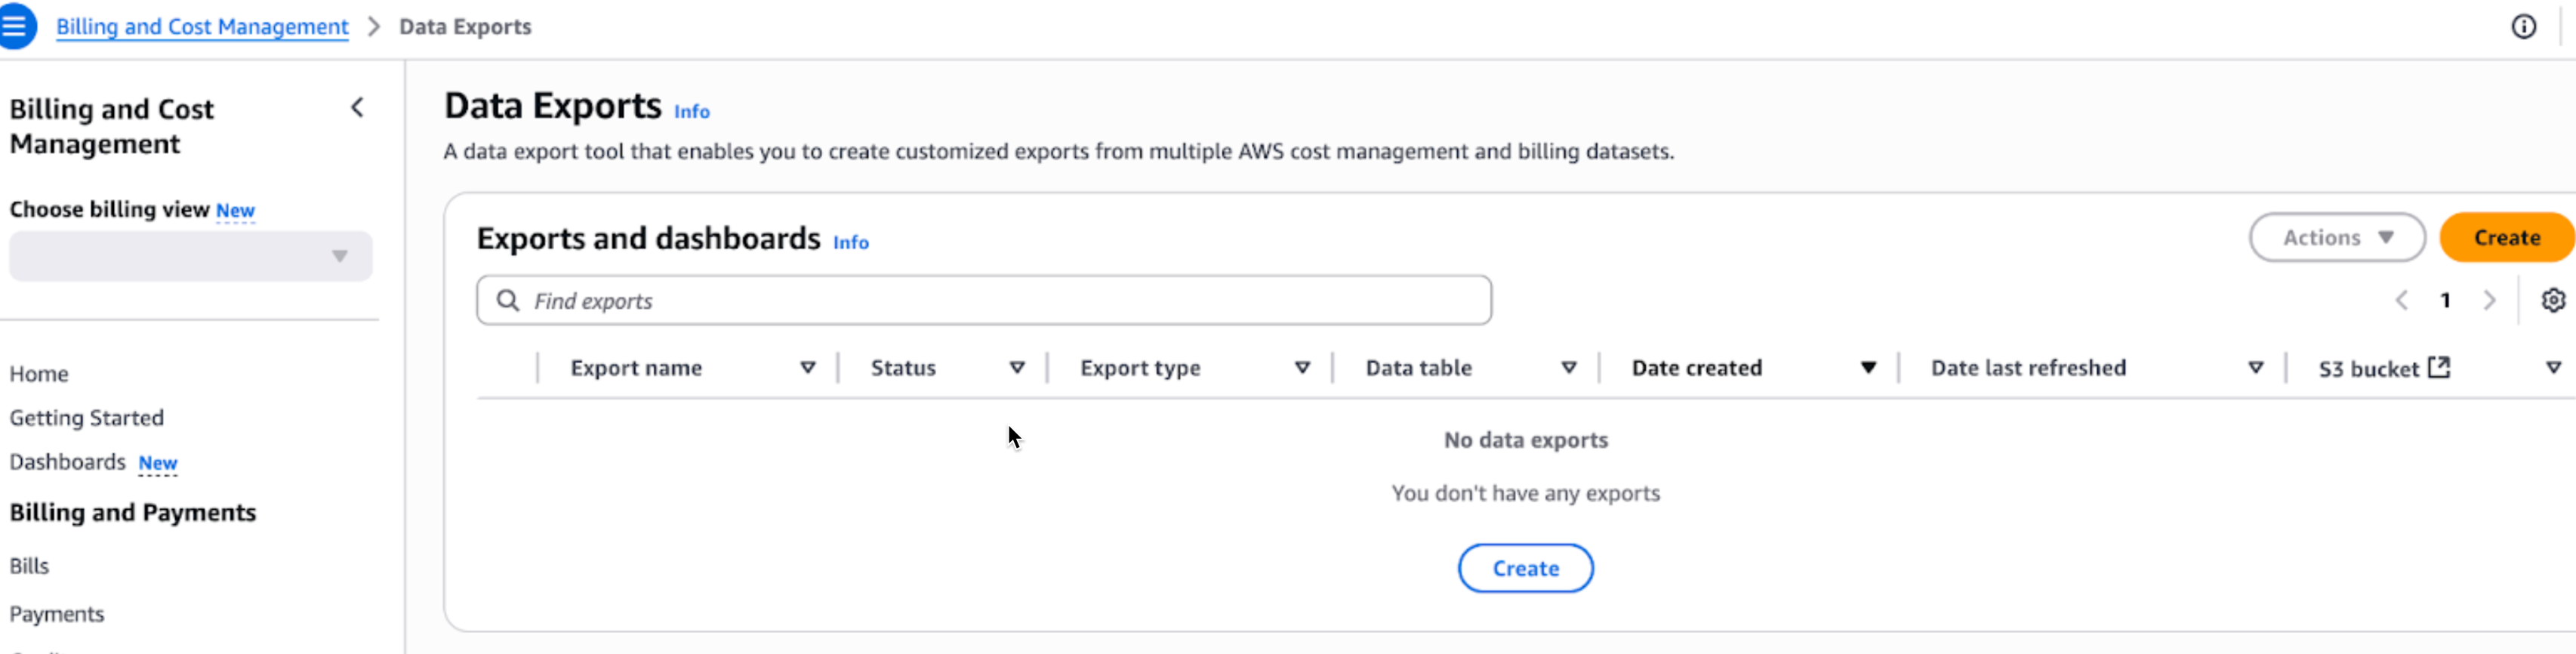This screenshot has height=654, width=2576.
Task: Expand the Actions dropdown
Action: [2336, 238]
